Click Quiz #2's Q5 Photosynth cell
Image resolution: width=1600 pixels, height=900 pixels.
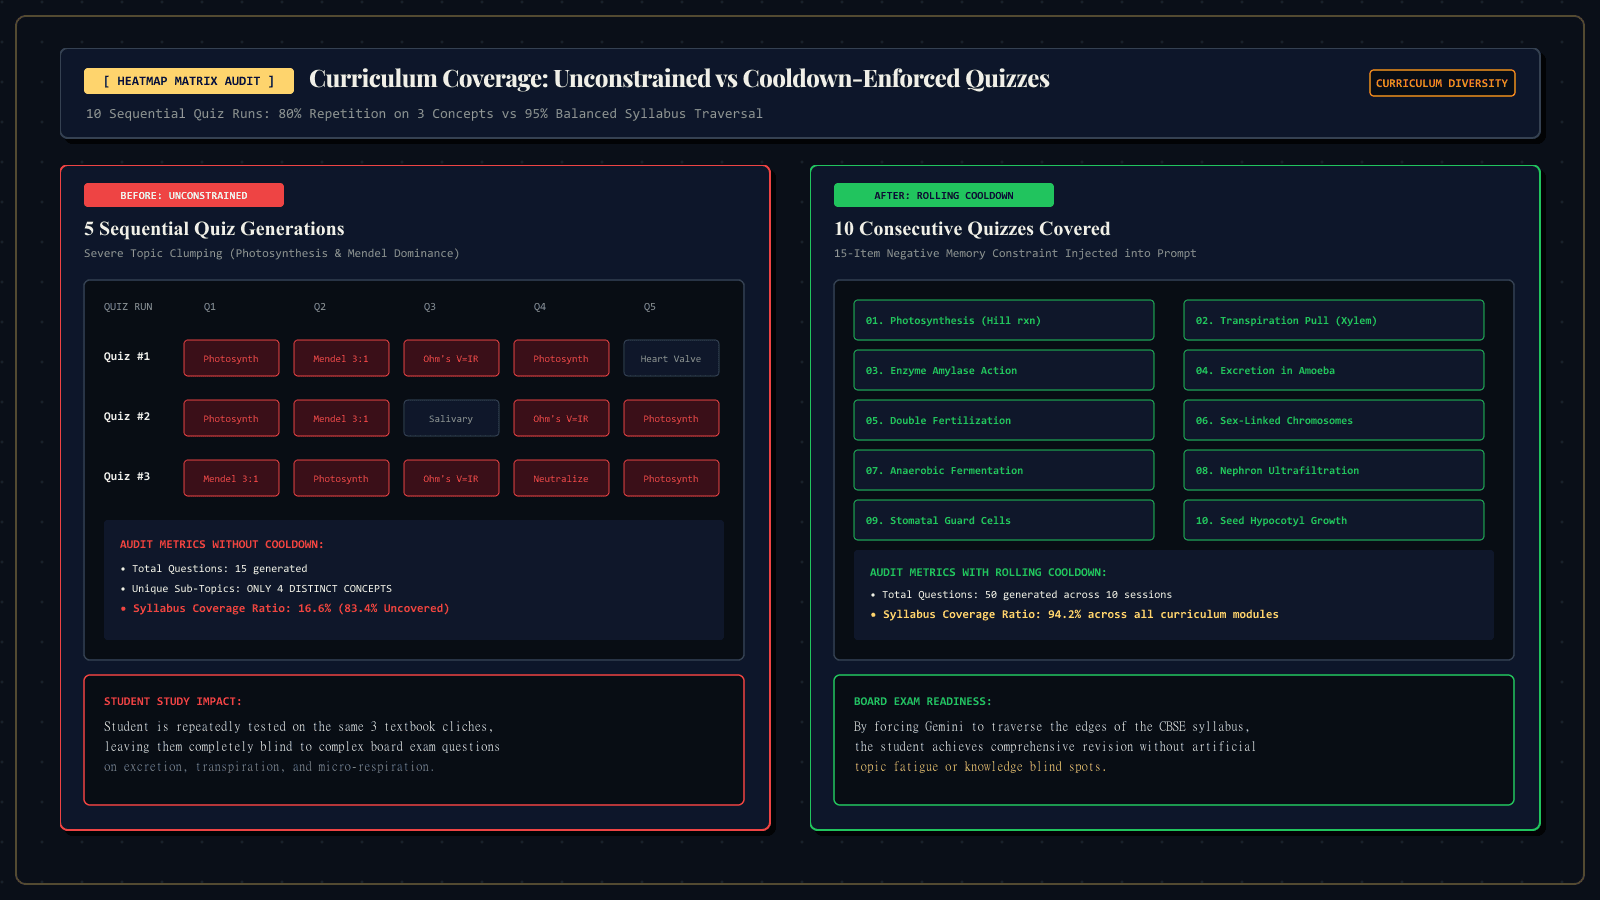[671, 418]
